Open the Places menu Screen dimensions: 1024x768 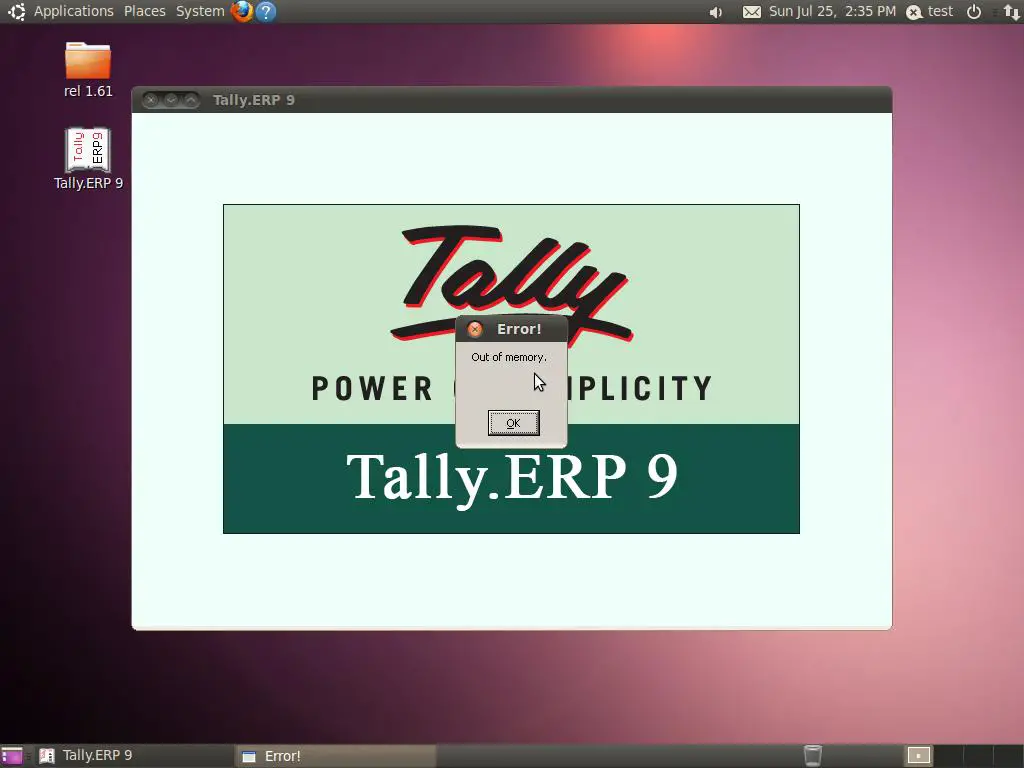(144, 11)
